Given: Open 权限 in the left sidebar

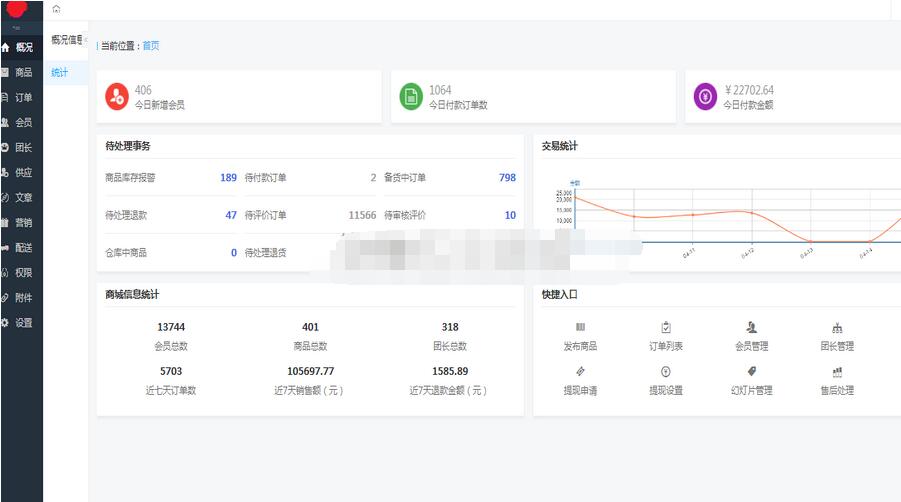Looking at the screenshot, I should (x=21, y=273).
